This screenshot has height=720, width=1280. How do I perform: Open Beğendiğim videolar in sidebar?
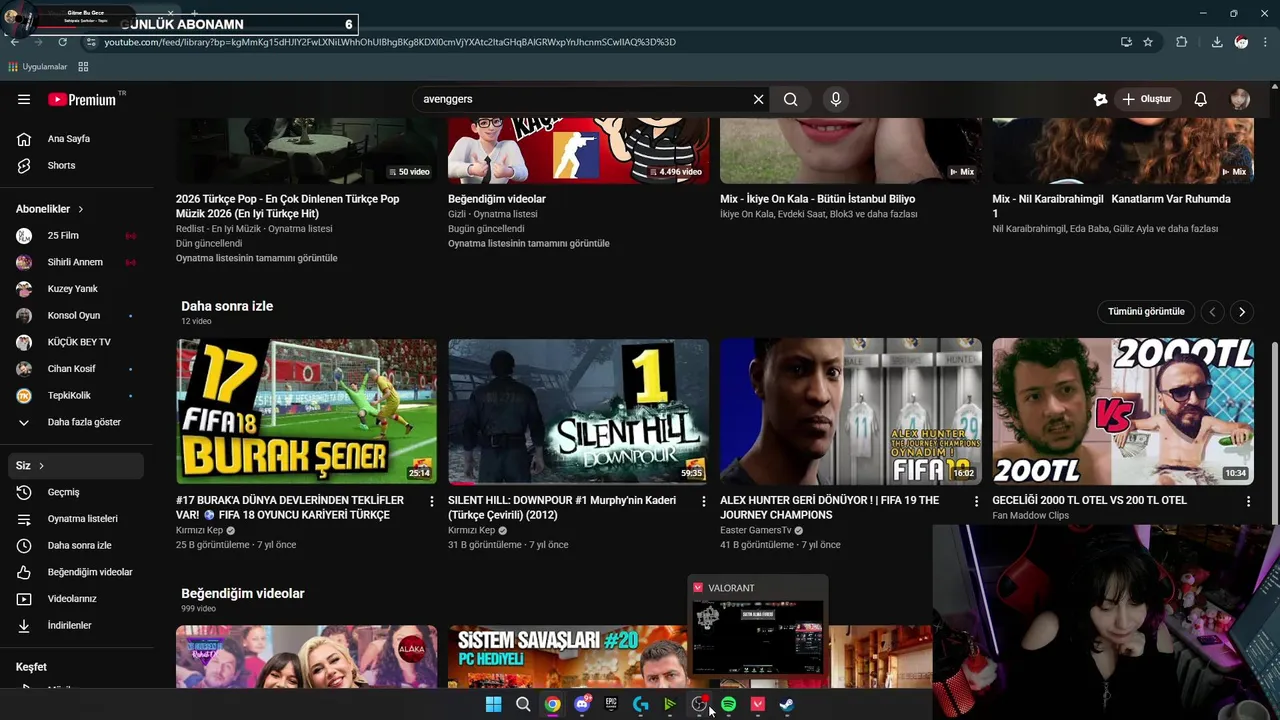(x=77, y=572)
